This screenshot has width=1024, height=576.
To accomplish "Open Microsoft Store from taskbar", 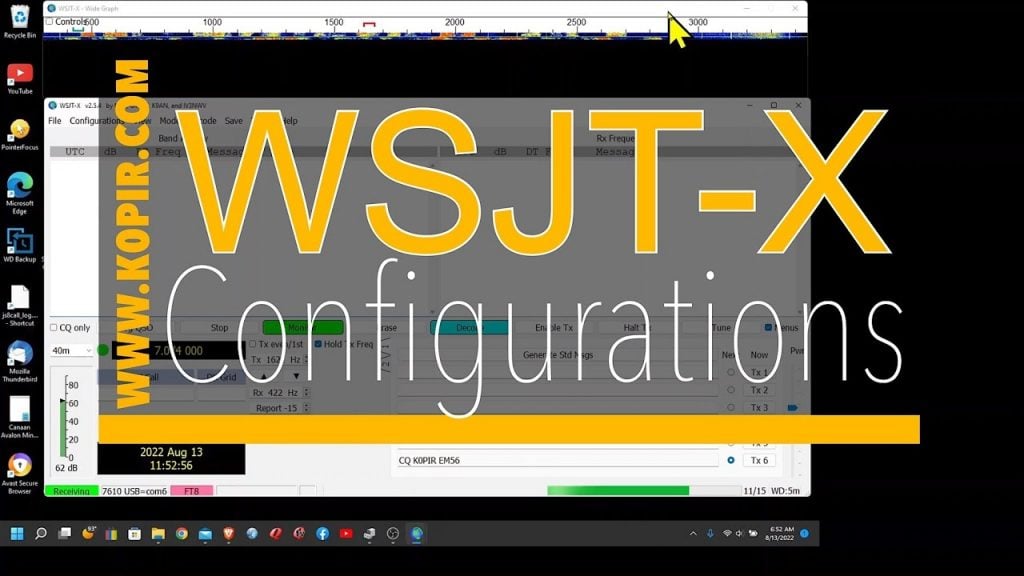I will tap(135, 534).
